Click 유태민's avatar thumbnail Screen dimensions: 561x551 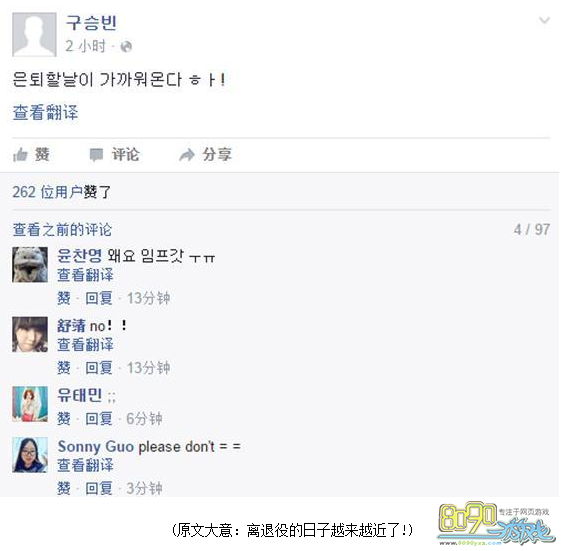pos(30,404)
